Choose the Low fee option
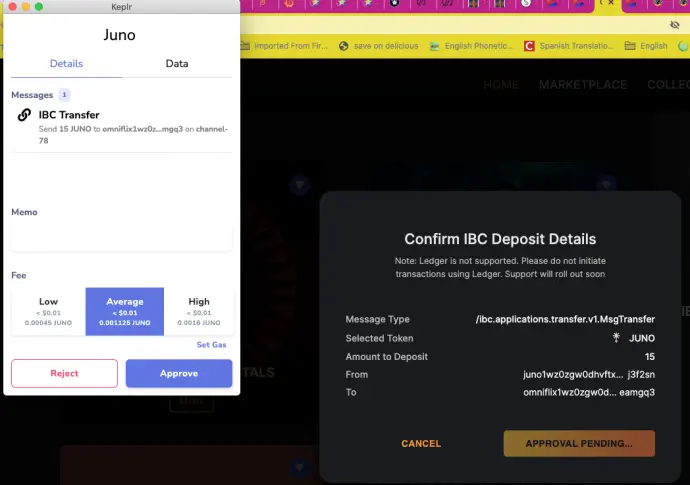 point(48,312)
